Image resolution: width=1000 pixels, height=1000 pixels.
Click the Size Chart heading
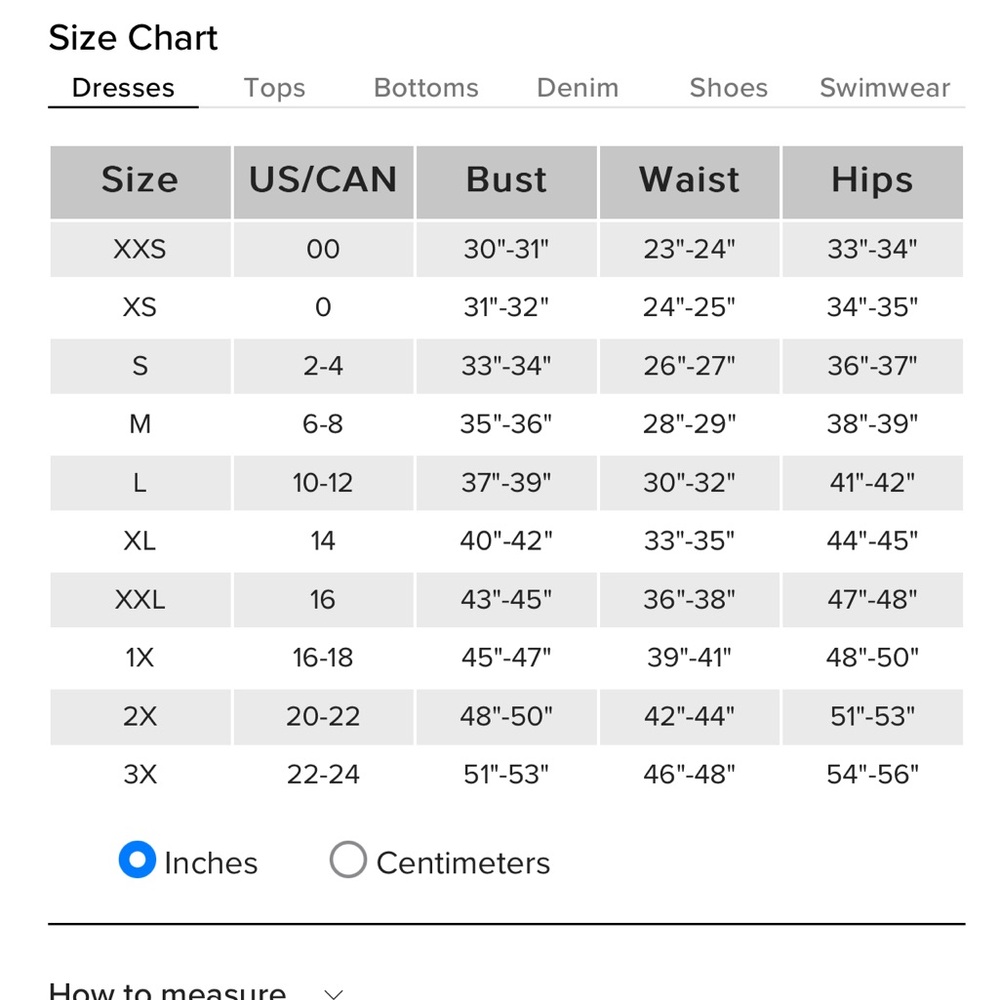(x=133, y=38)
